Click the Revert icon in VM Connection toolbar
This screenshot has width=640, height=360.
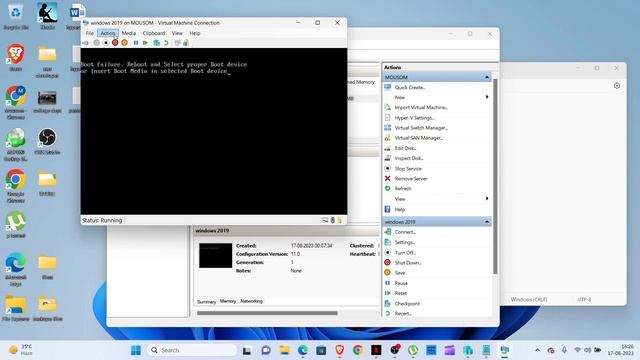[x=166, y=43]
